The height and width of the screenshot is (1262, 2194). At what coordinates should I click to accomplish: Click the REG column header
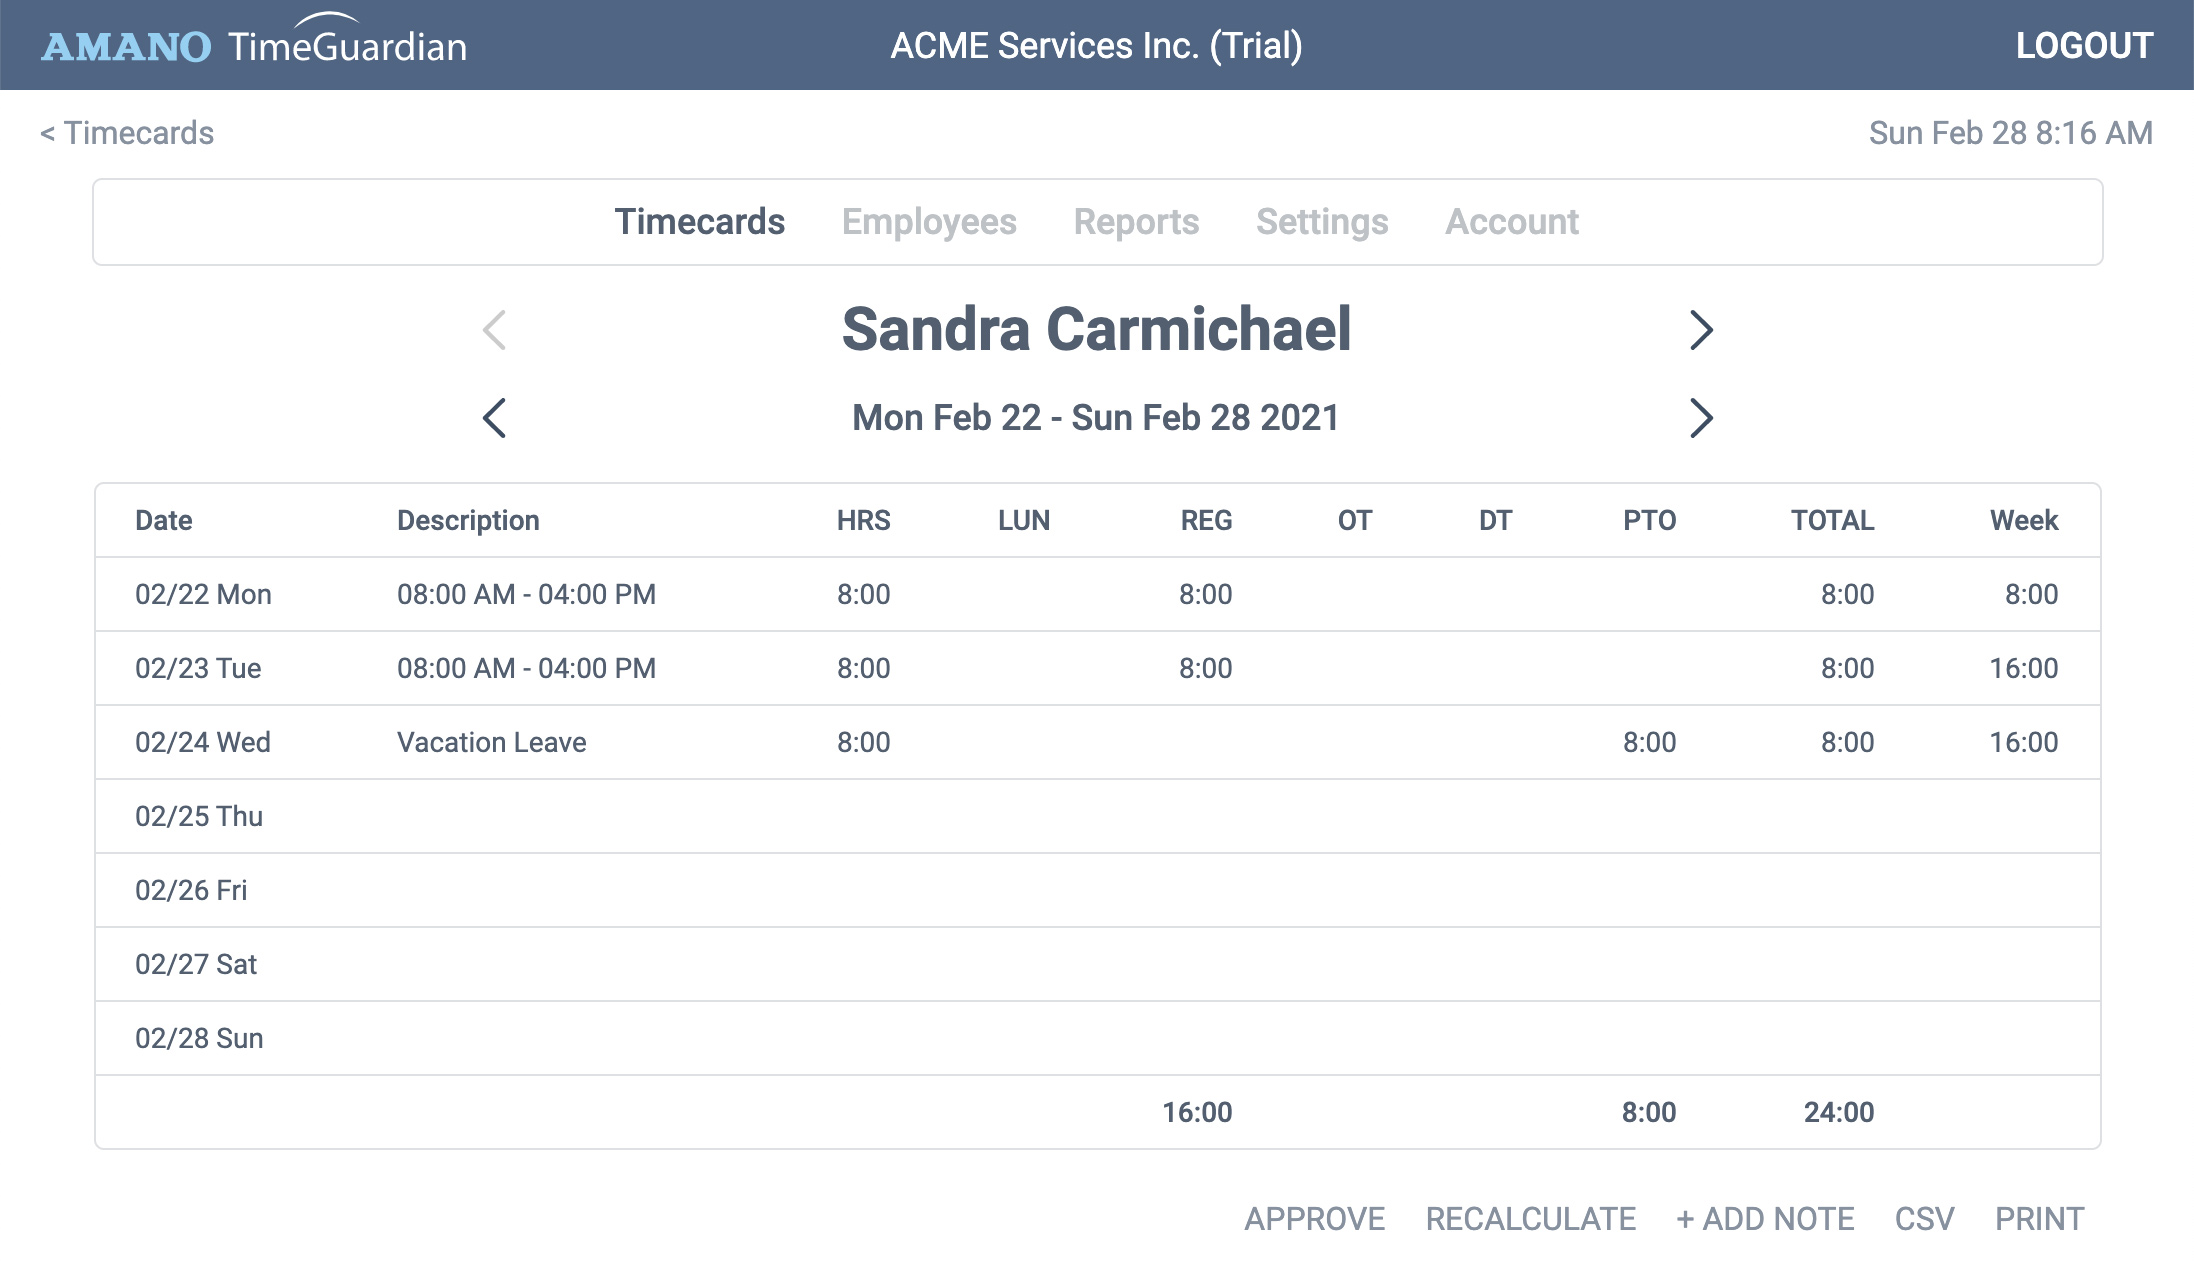(1206, 520)
